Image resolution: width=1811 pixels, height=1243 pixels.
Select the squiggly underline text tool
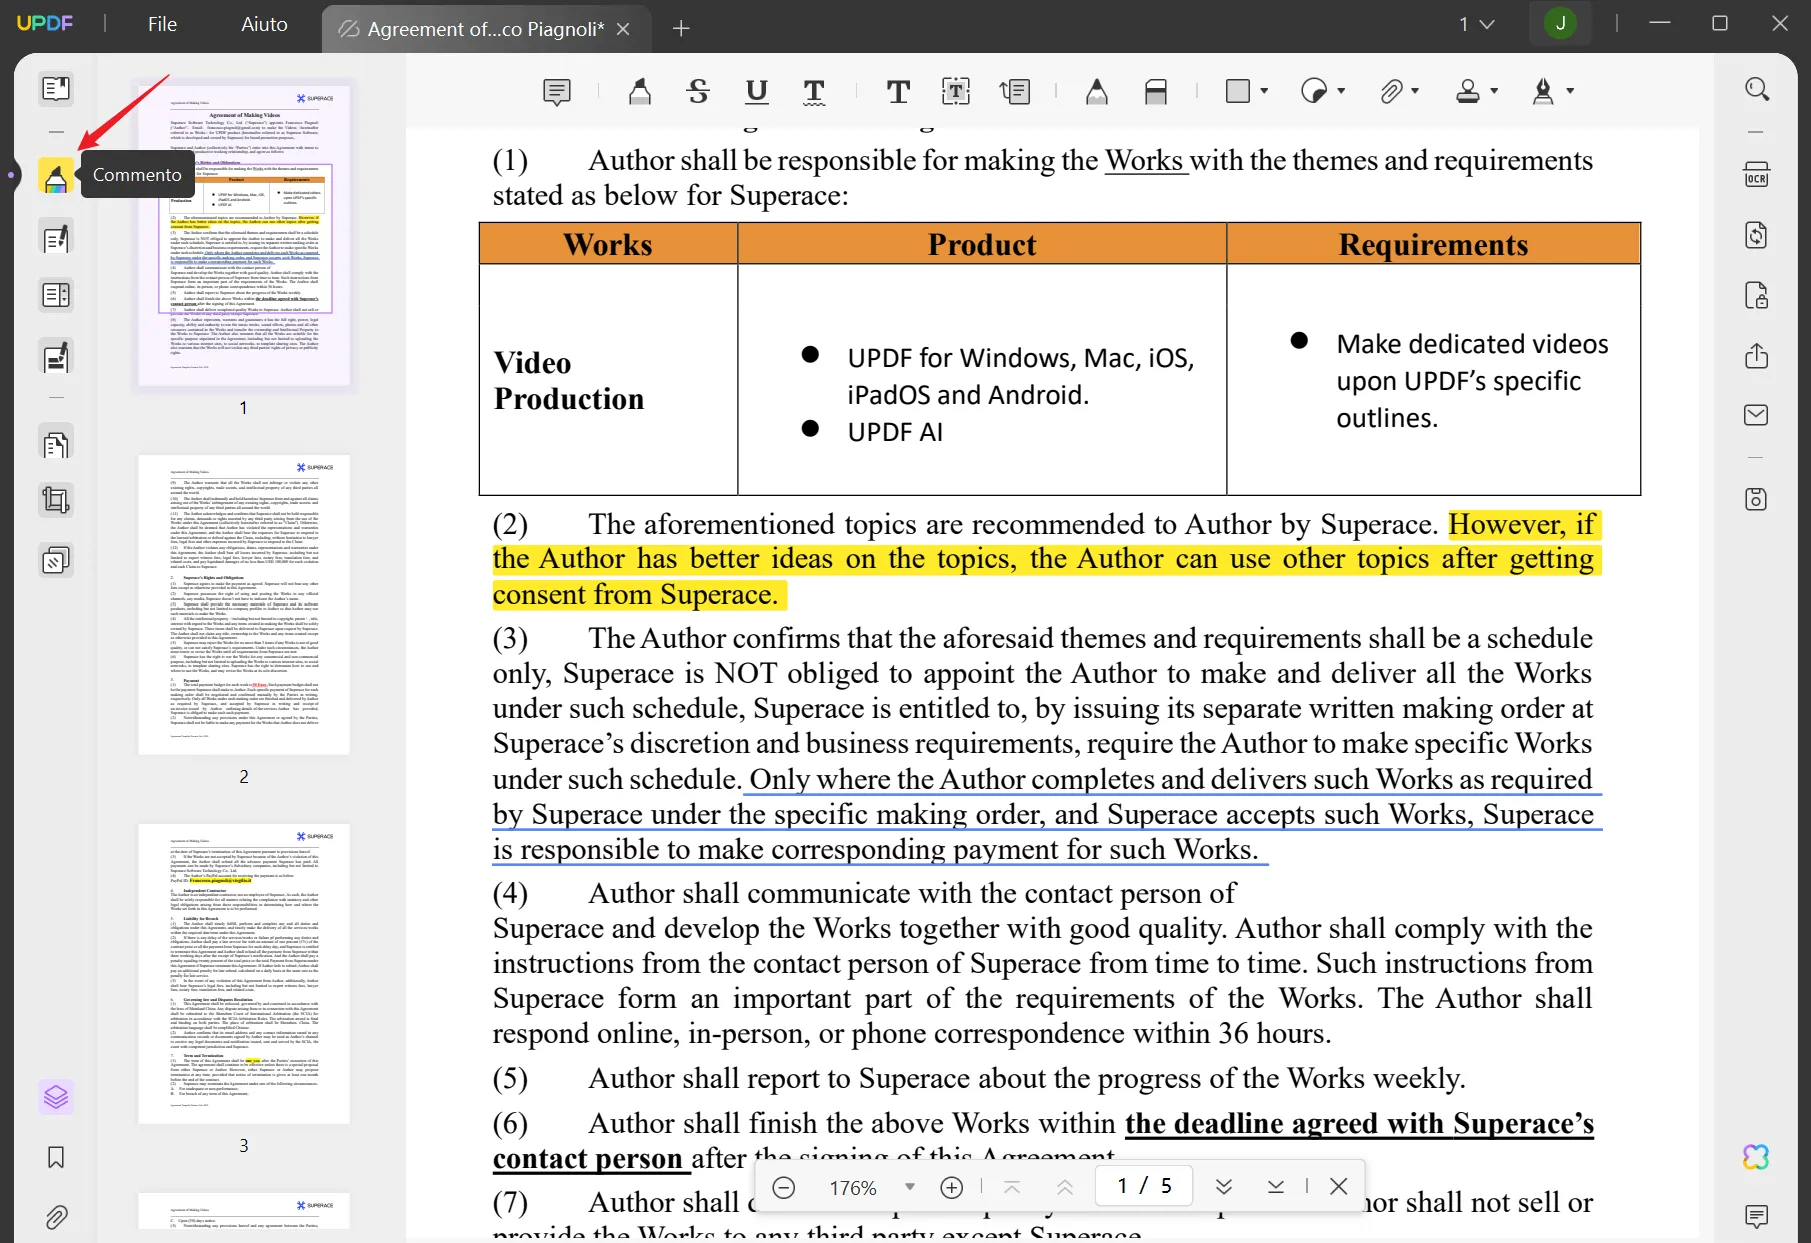click(x=815, y=92)
